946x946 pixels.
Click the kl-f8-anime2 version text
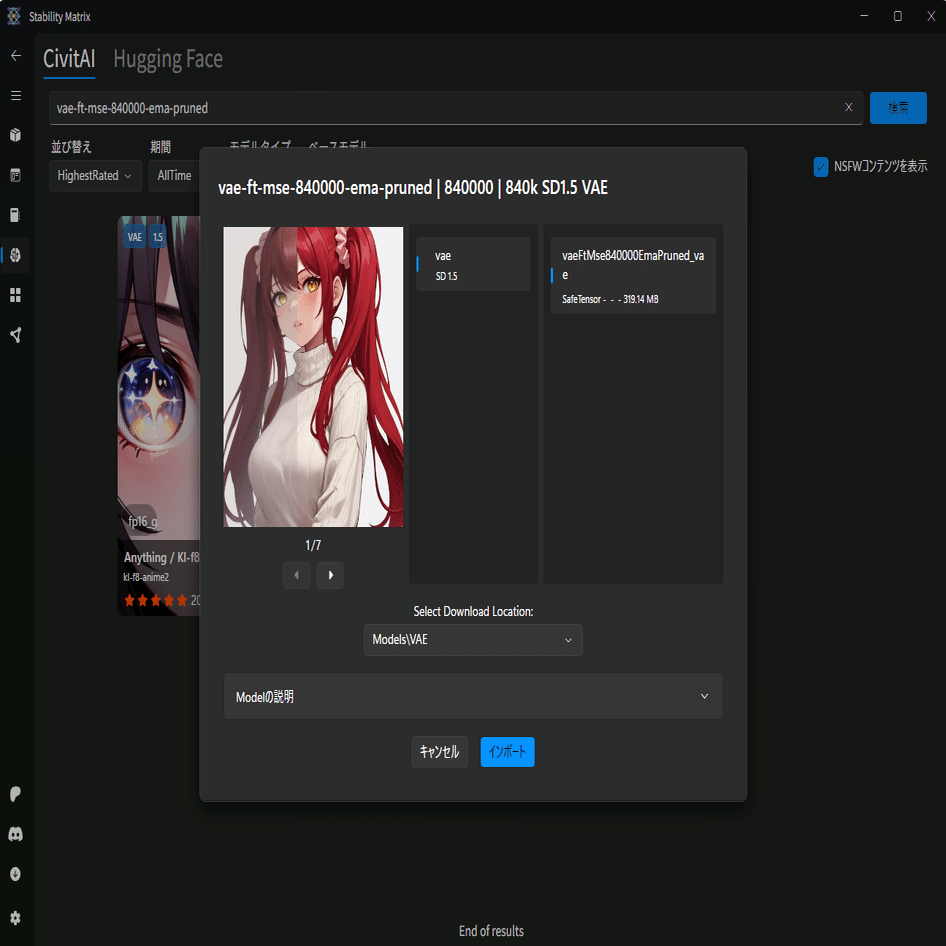click(146, 577)
